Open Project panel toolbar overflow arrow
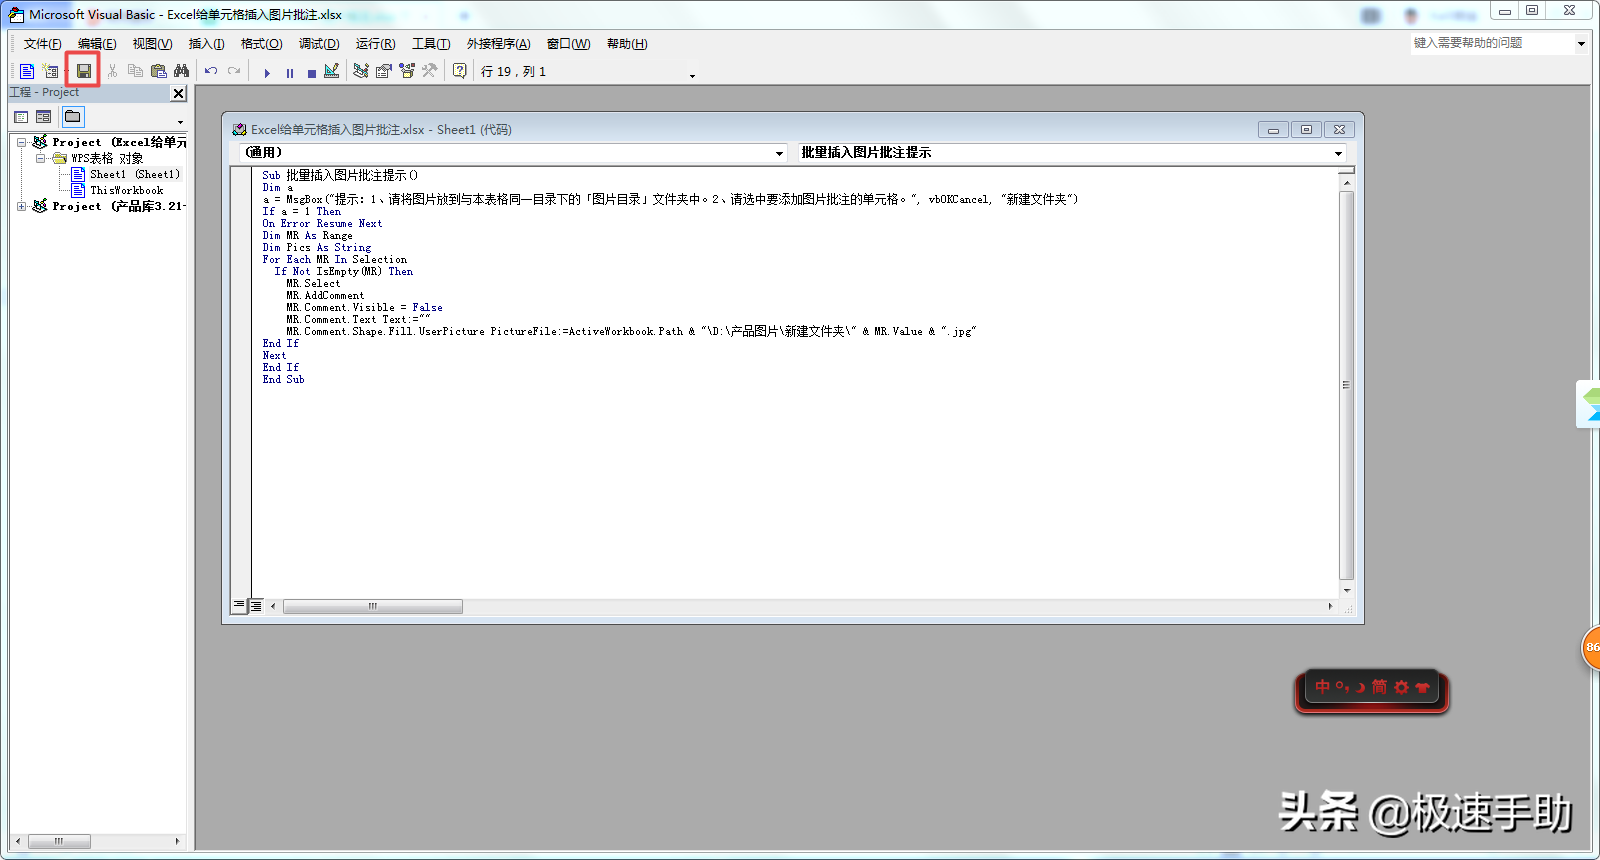The width and height of the screenshot is (1600, 860). (181, 122)
